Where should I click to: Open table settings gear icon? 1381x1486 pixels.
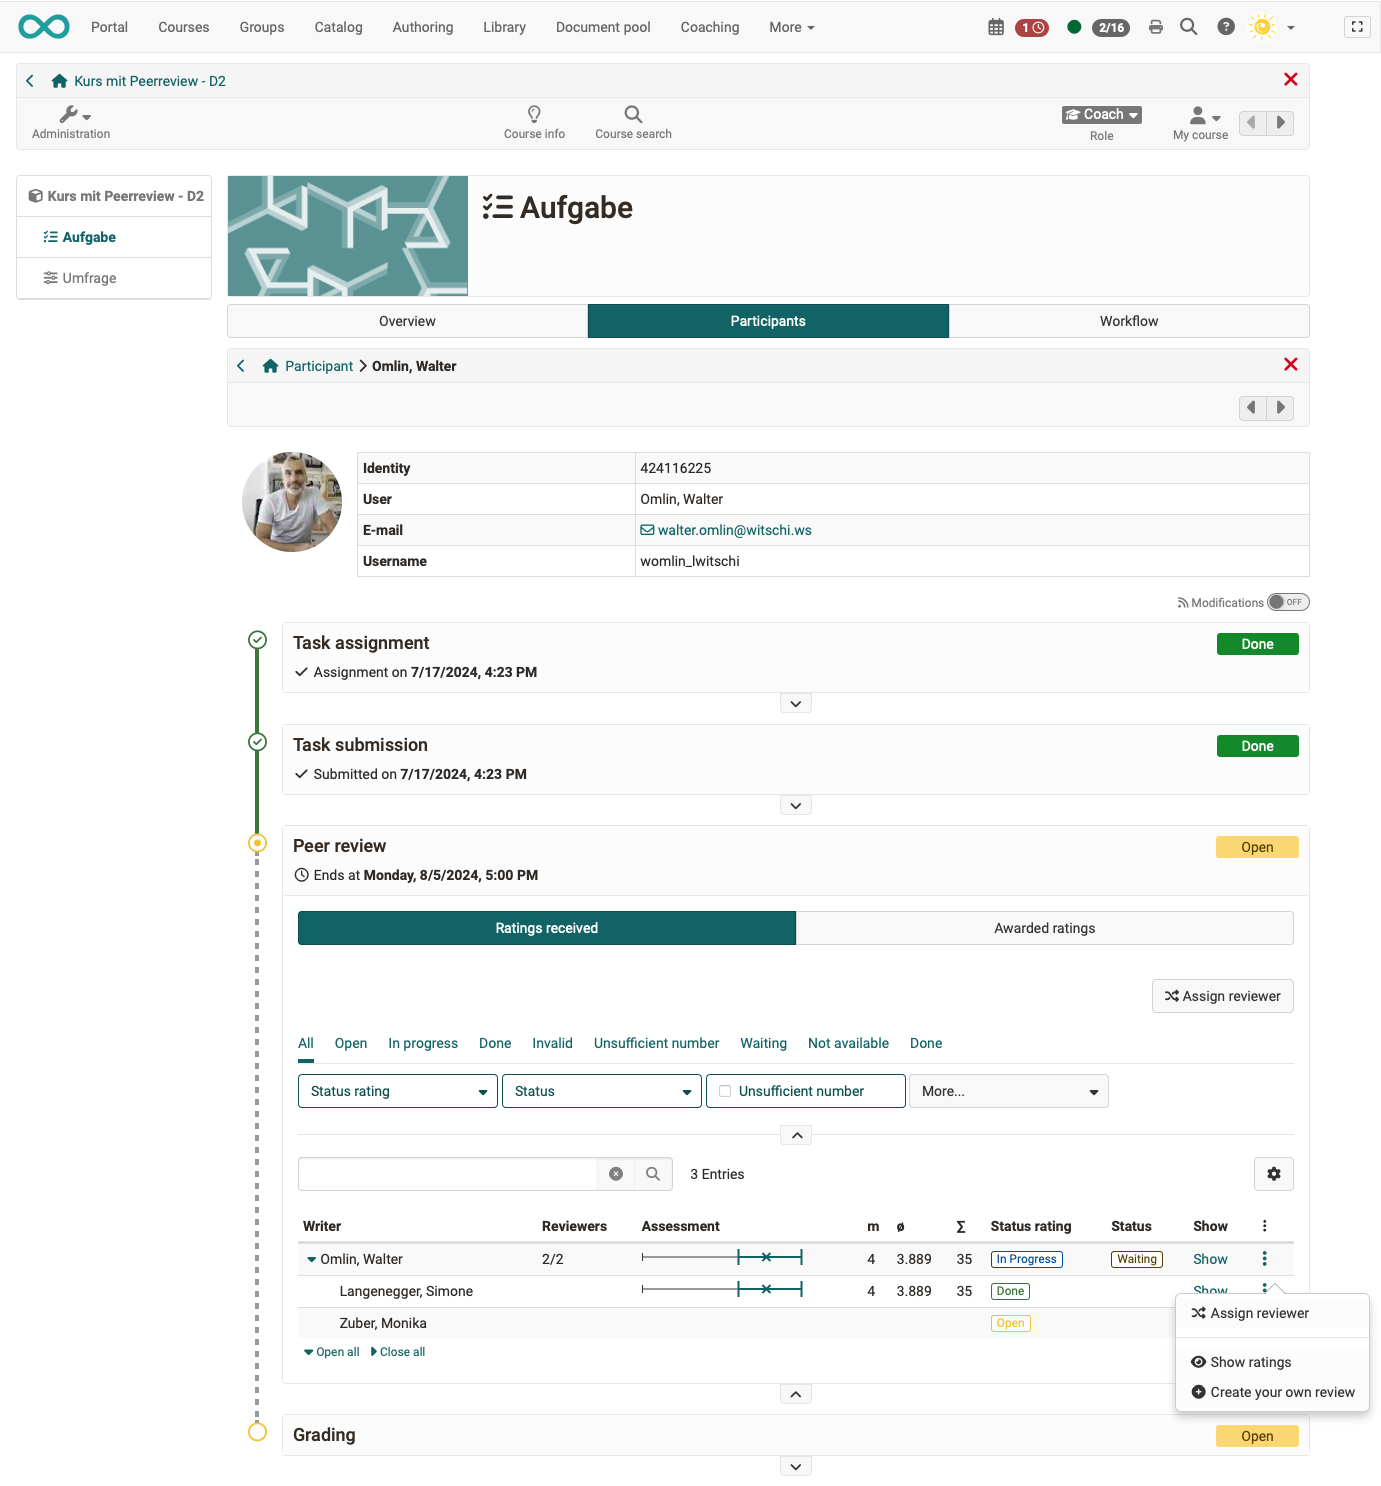click(1273, 1174)
